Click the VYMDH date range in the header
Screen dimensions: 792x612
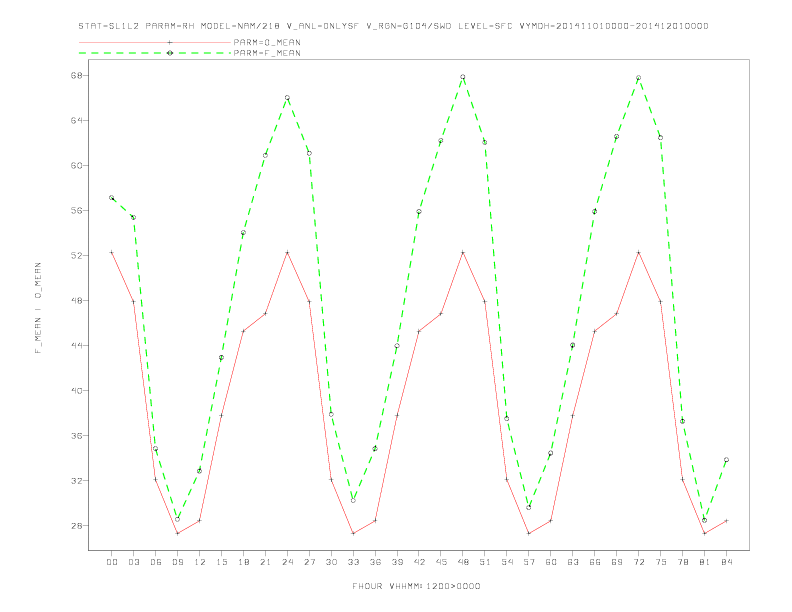click(614, 26)
